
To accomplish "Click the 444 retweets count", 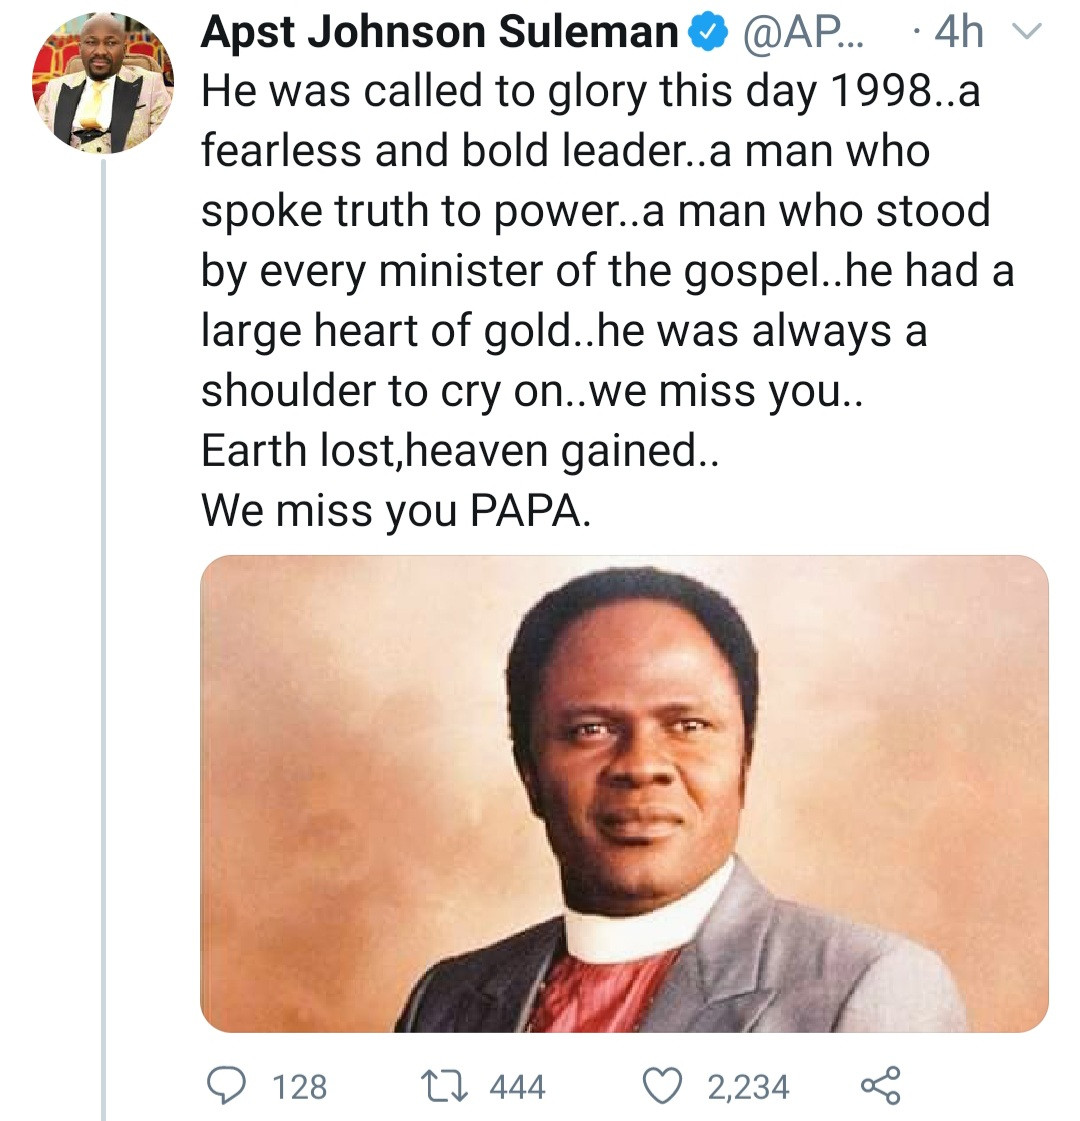I will (x=517, y=1087).
